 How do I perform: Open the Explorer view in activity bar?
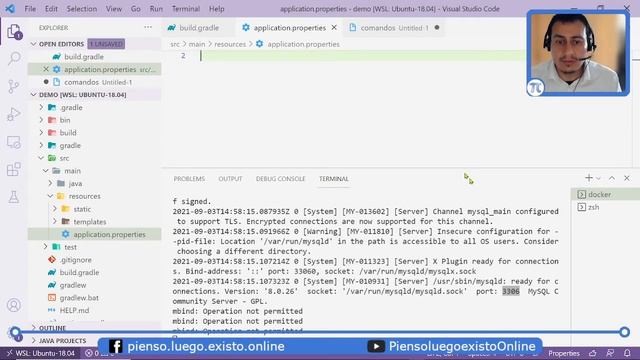coord(14,31)
